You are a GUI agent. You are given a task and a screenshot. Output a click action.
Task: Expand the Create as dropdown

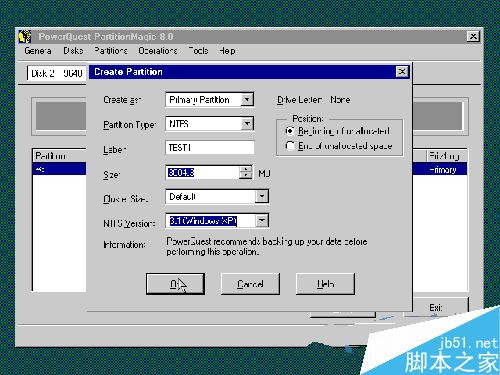(x=247, y=100)
